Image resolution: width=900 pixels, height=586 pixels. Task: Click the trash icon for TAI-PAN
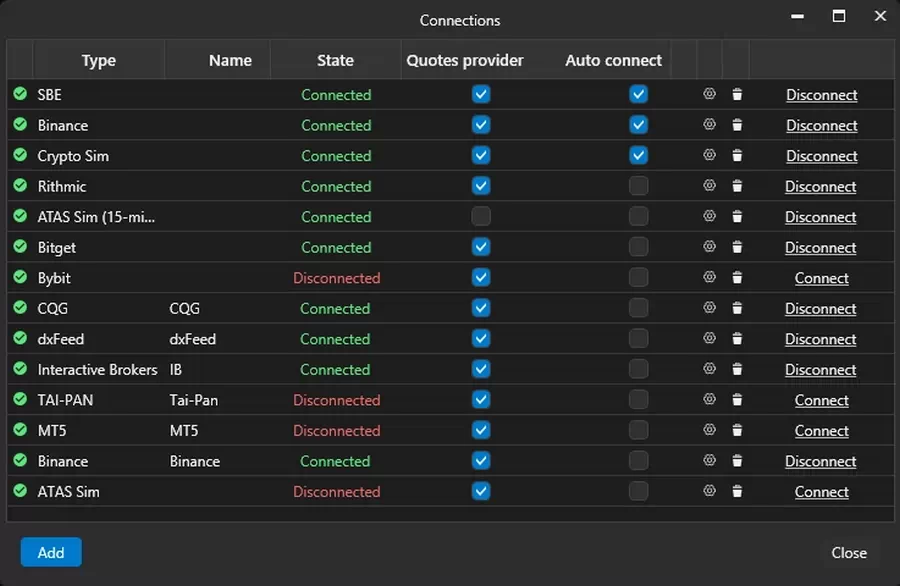(737, 399)
